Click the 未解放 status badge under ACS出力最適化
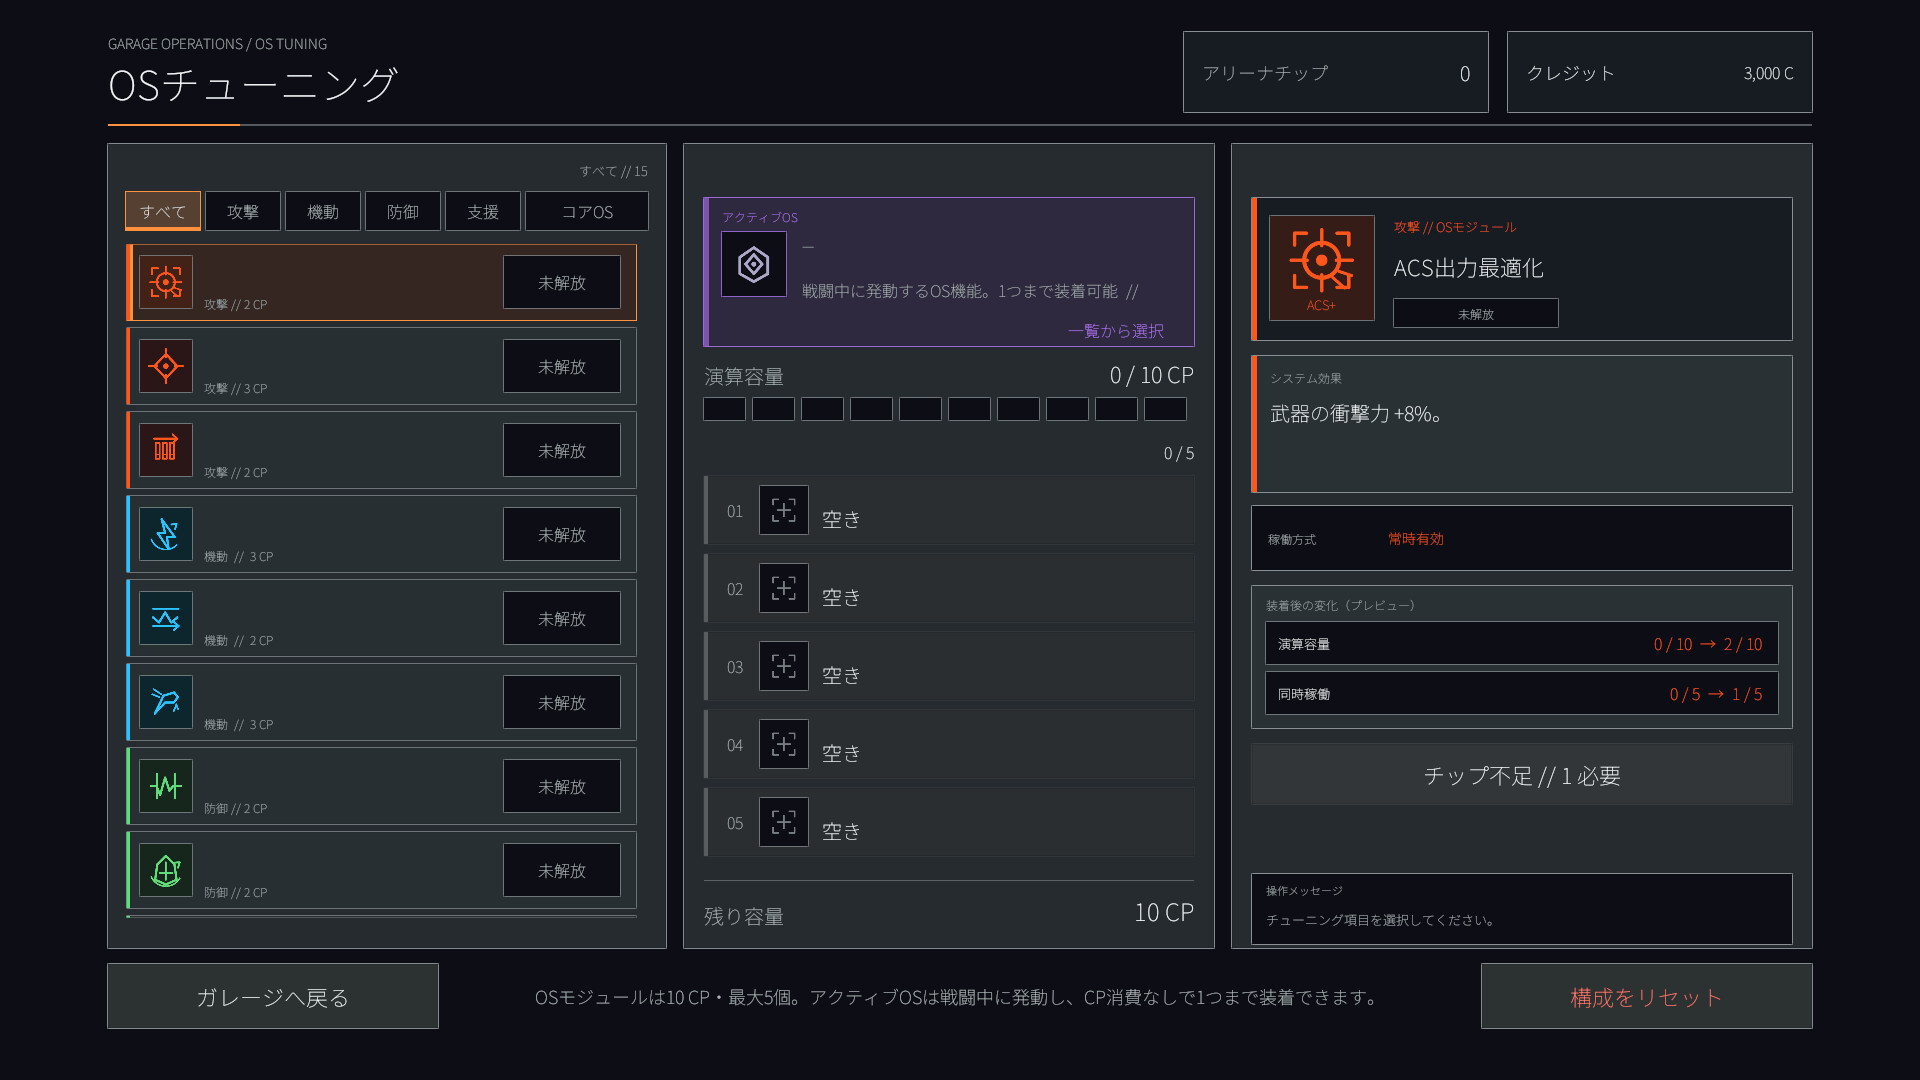This screenshot has width=1920, height=1080. click(1476, 313)
